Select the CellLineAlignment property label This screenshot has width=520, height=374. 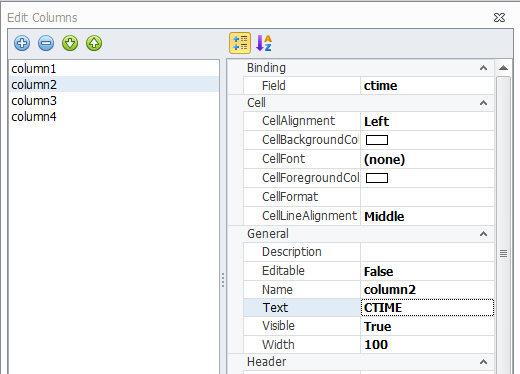(x=309, y=216)
